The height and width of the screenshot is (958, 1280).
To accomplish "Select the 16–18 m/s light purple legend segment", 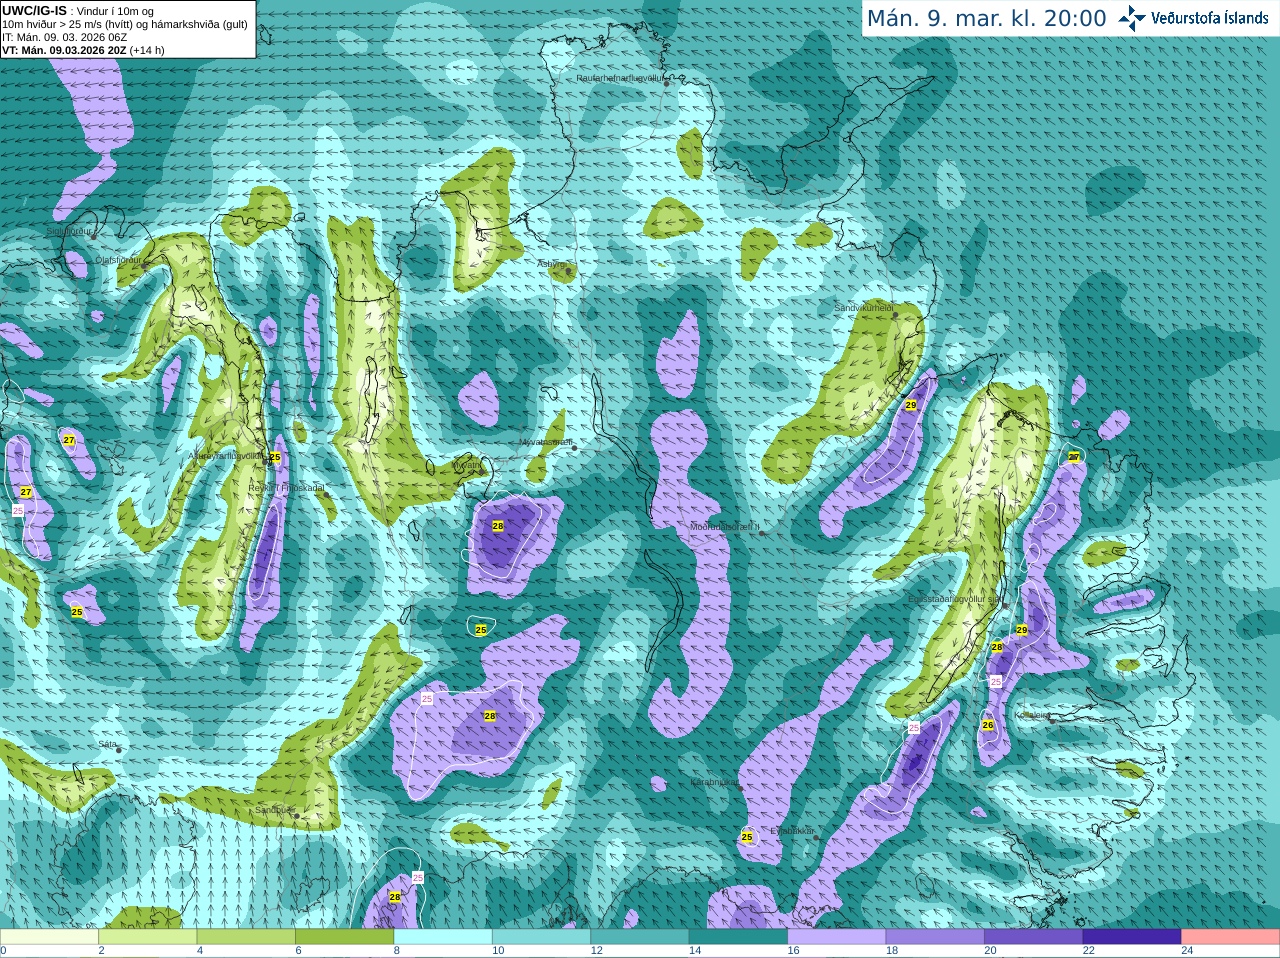I will pos(837,937).
